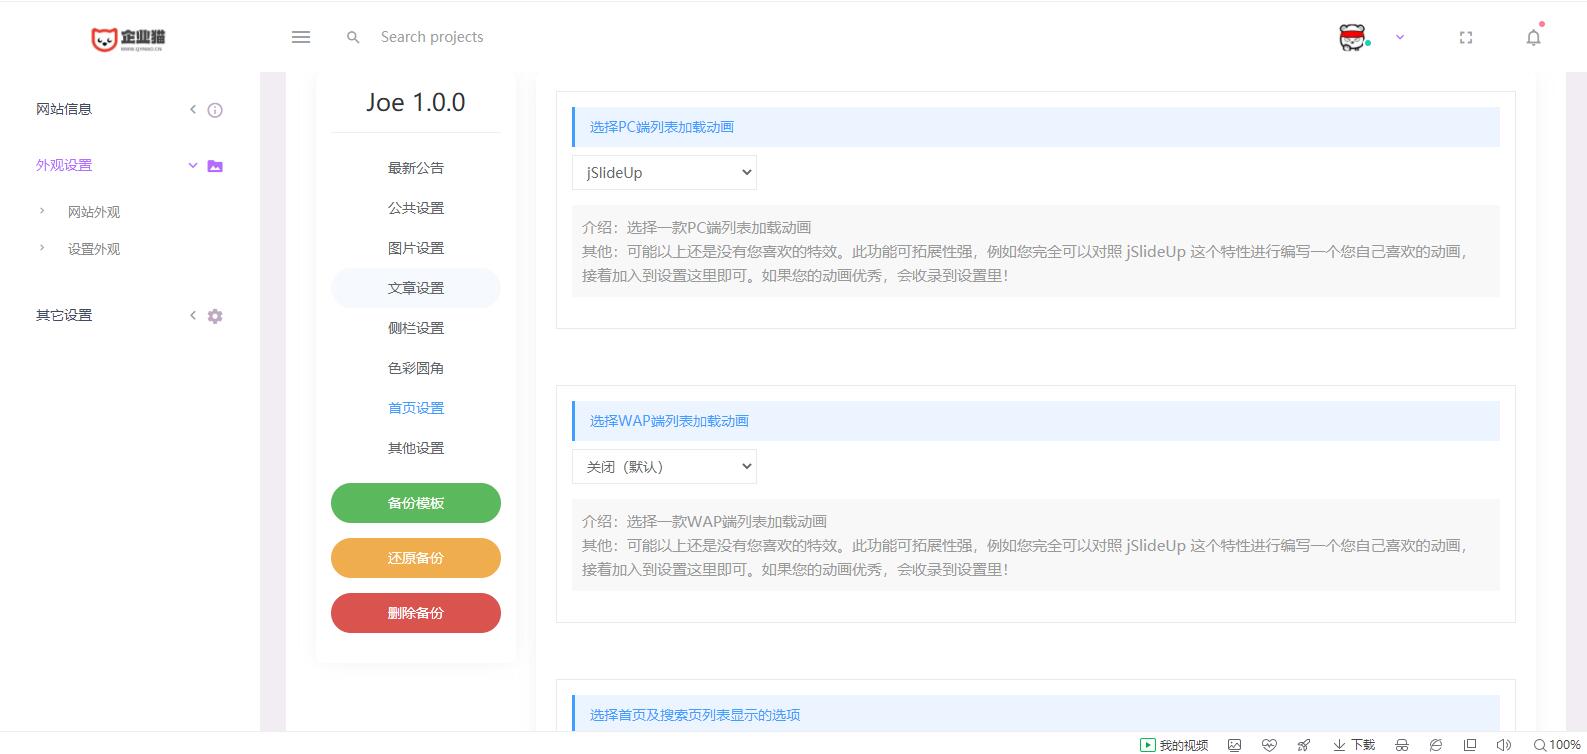Open the PC list animation dropdown
This screenshot has height=754, width=1587.
coord(664,172)
